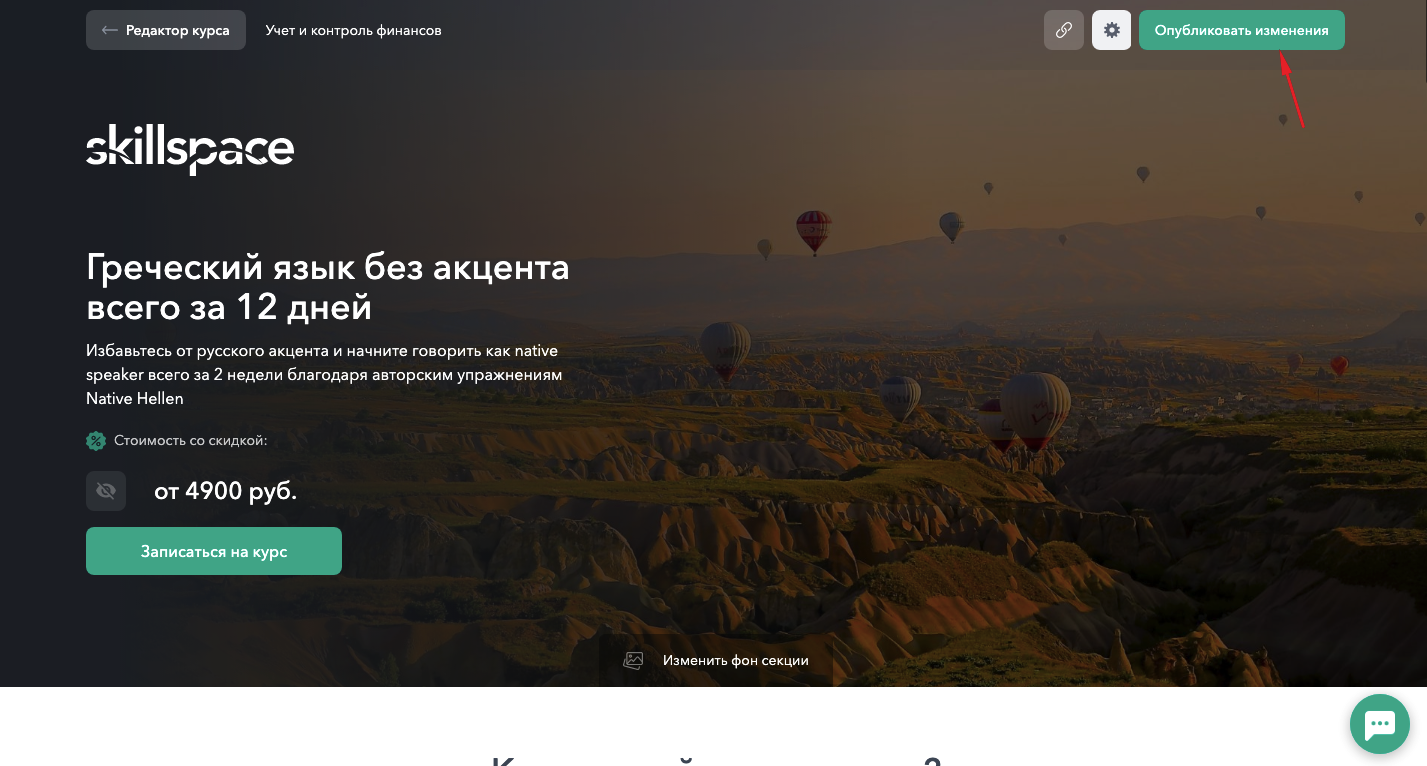Click the image icon beside Изменить фон секции
Screen dimensions: 1427x766
click(633, 660)
